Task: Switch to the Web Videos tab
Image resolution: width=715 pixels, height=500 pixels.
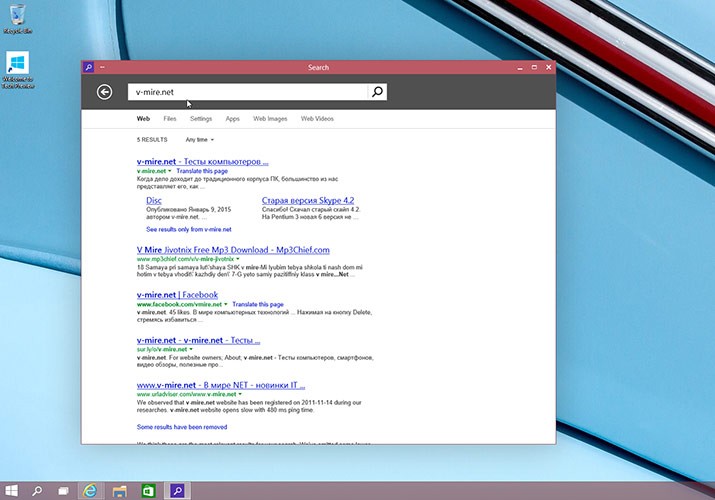Action: pos(317,119)
